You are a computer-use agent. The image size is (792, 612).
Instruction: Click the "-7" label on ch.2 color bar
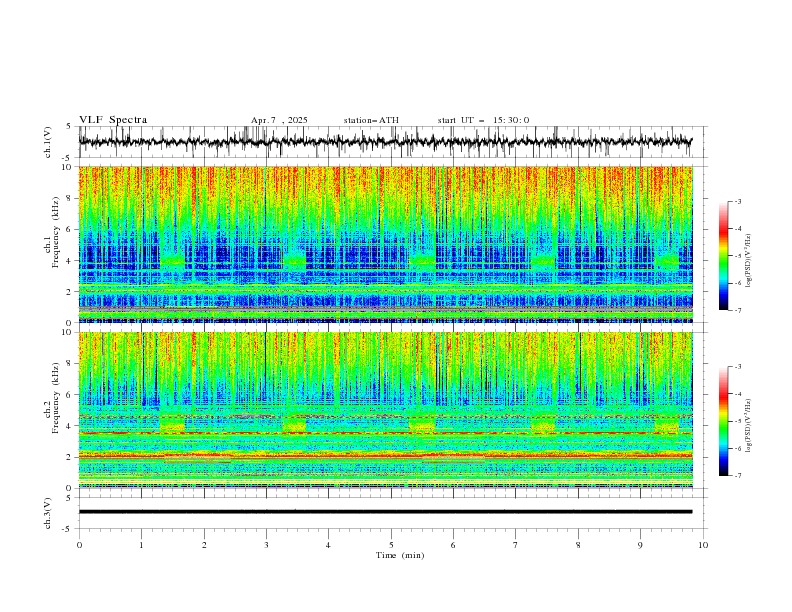[737, 476]
